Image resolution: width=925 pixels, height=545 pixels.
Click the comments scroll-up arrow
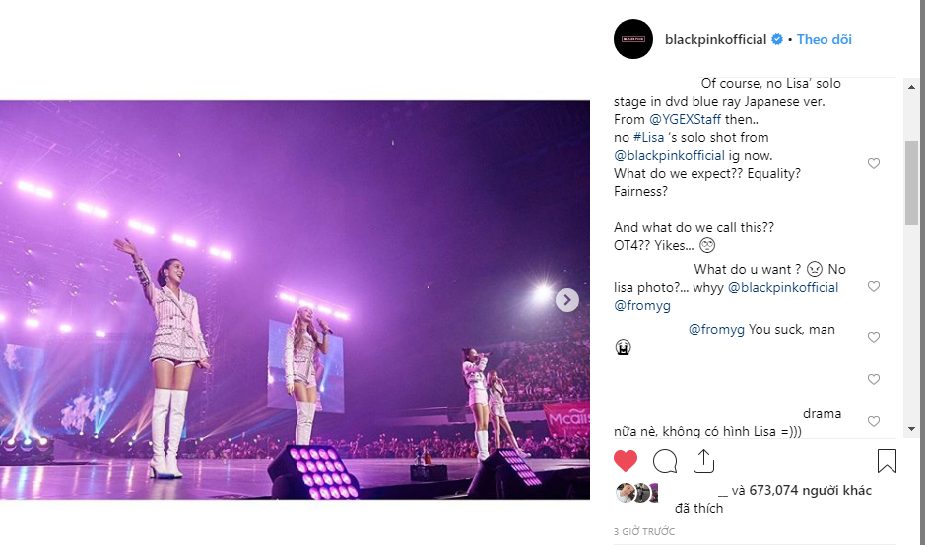pos(911,87)
